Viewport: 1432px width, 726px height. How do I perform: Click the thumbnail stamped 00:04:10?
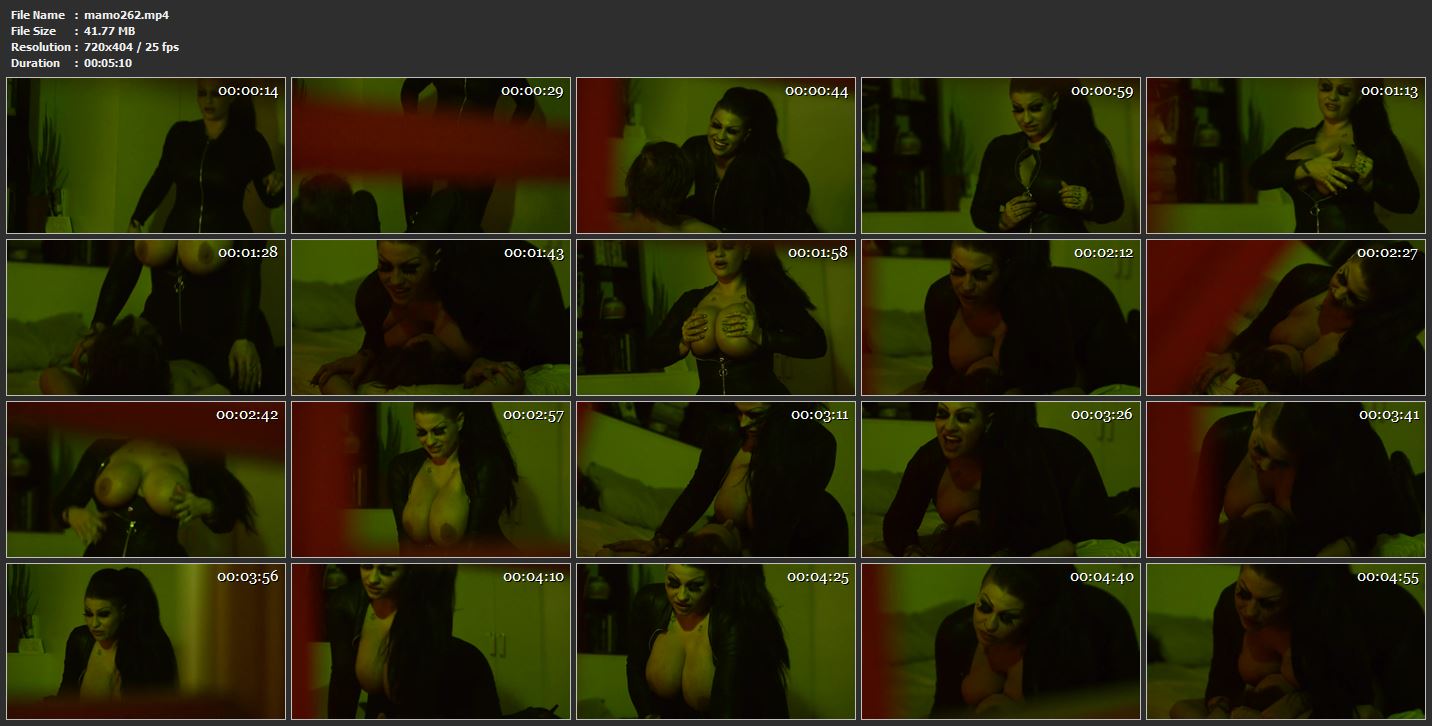[x=431, y=641]
